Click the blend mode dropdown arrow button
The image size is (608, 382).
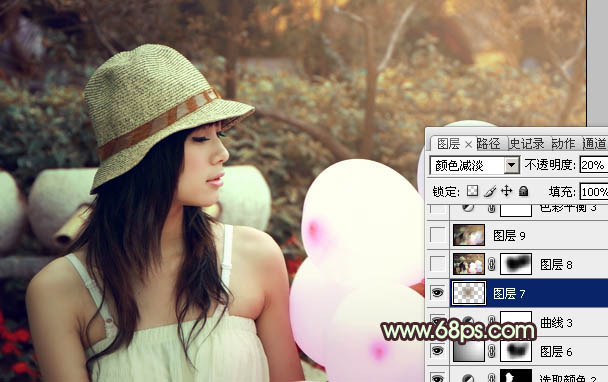pyautogui.click(x=512, y=166)
